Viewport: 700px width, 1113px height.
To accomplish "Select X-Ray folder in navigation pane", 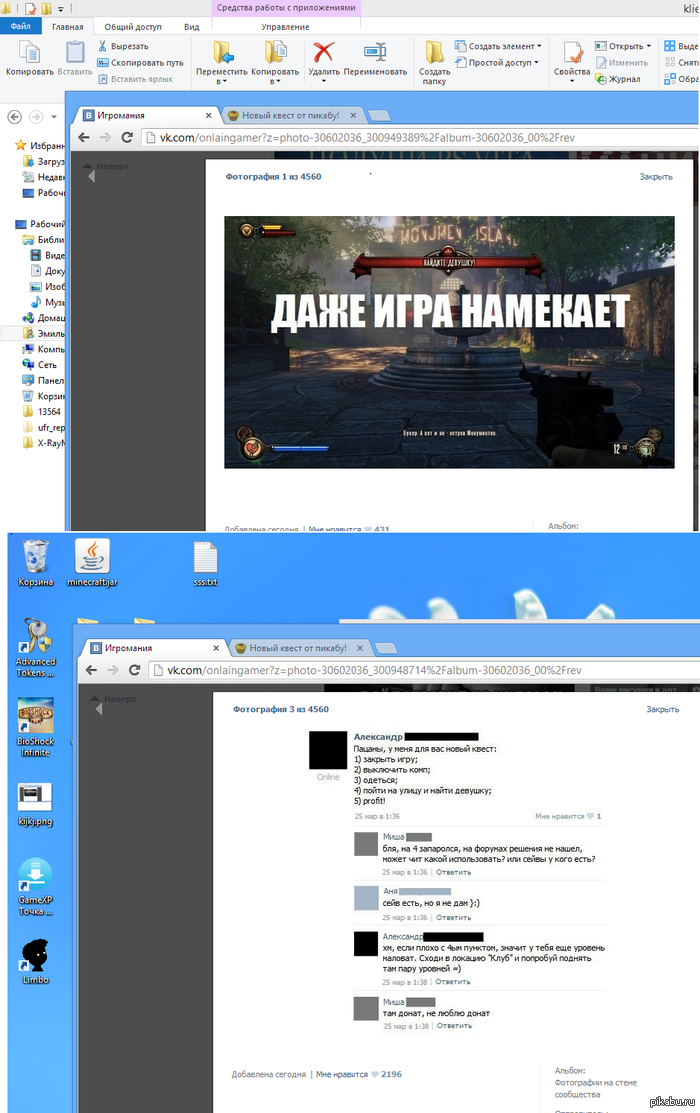I will pyautogui.click(x=43, y=443).
